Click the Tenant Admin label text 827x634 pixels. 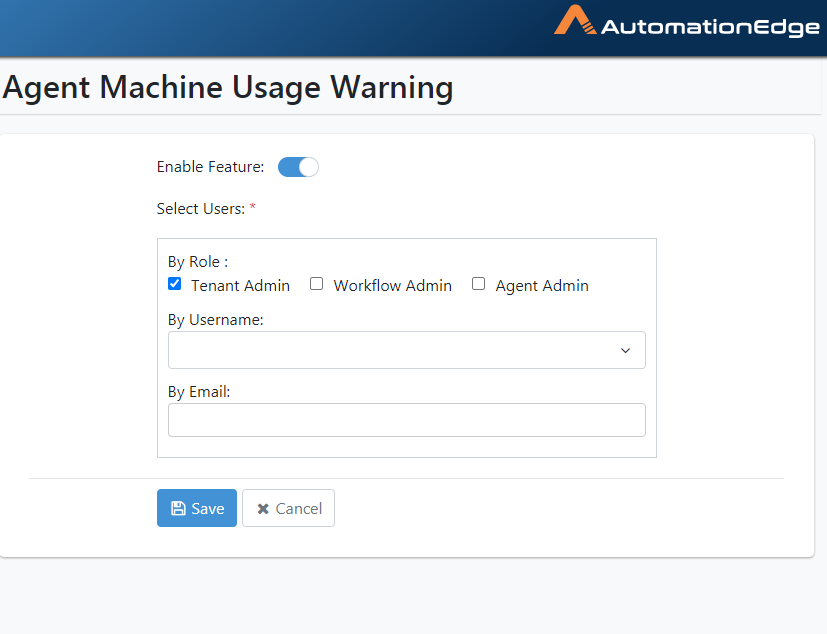pyautogui.click(x=241, y=285)
